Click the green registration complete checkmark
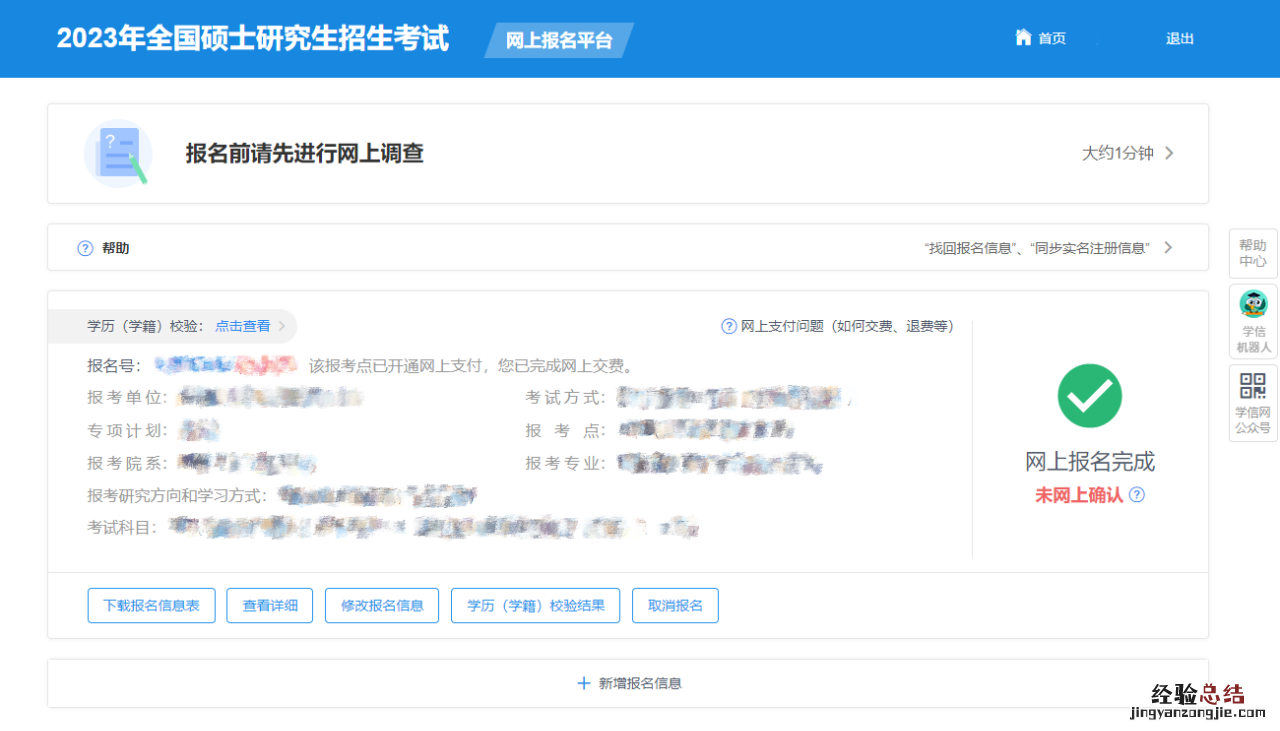The height and width of the screenshot is (731, 1280). coord(1089,396)
